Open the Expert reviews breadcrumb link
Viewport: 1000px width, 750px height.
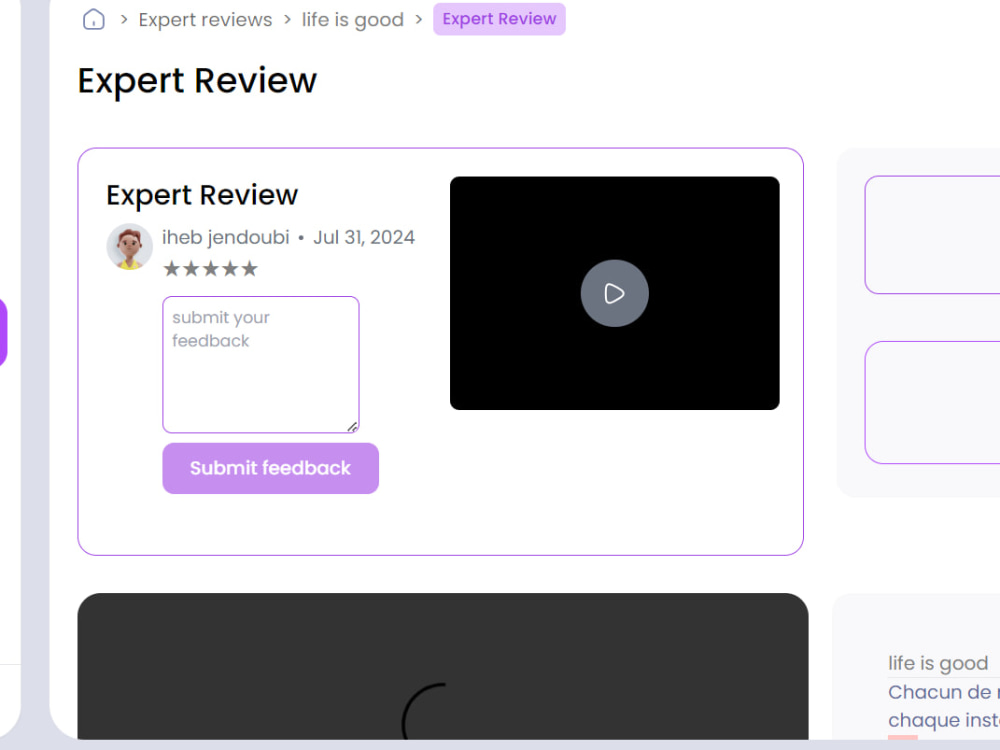point(205,20)
